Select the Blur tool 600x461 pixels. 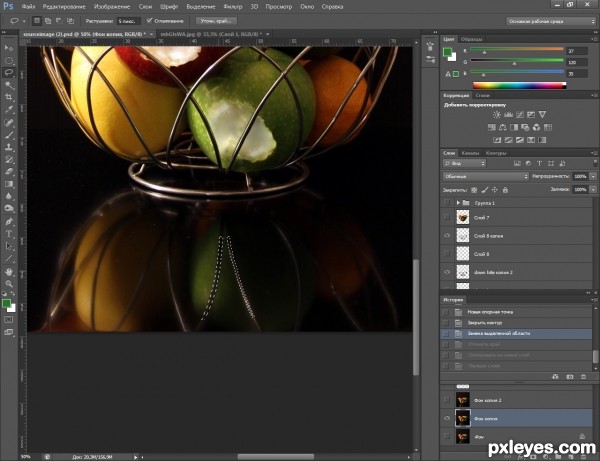(8, 196)
